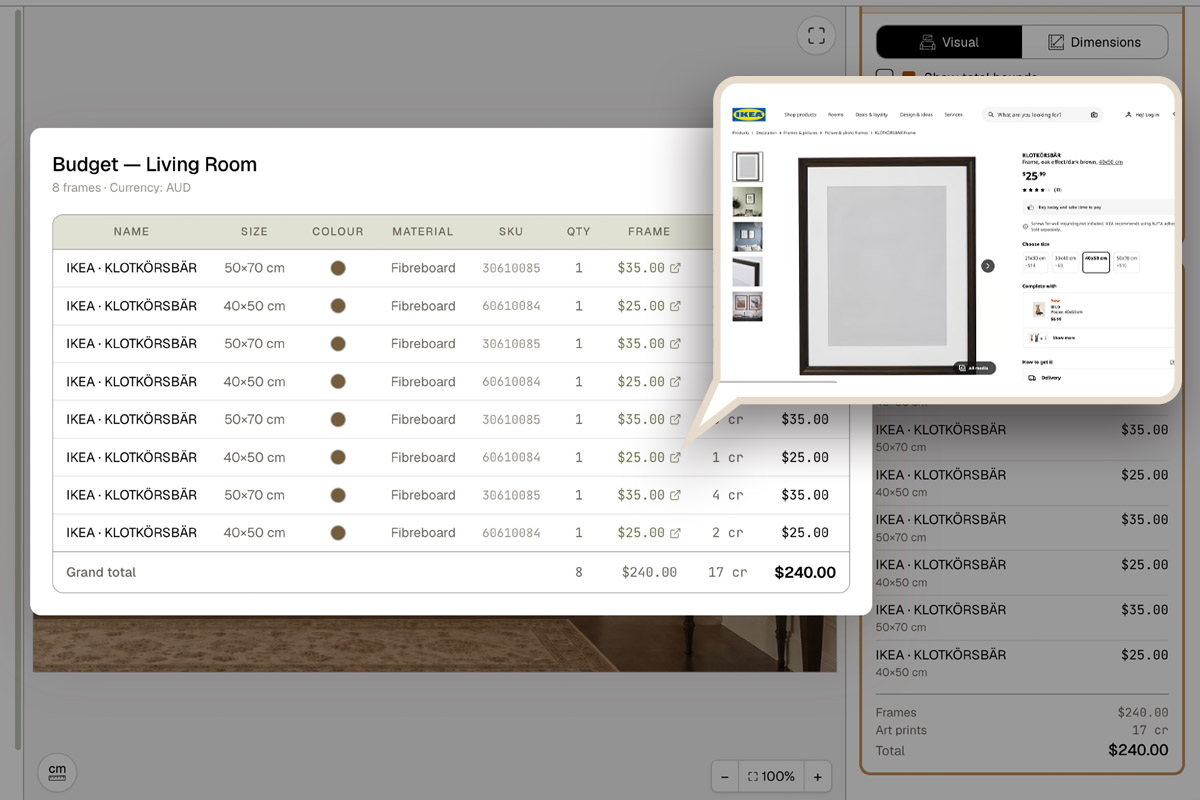Image resolution: width=1200 pixels, height=800 pixels.
Task: Open external link icon in the 4 cr row
Action: 675,495
